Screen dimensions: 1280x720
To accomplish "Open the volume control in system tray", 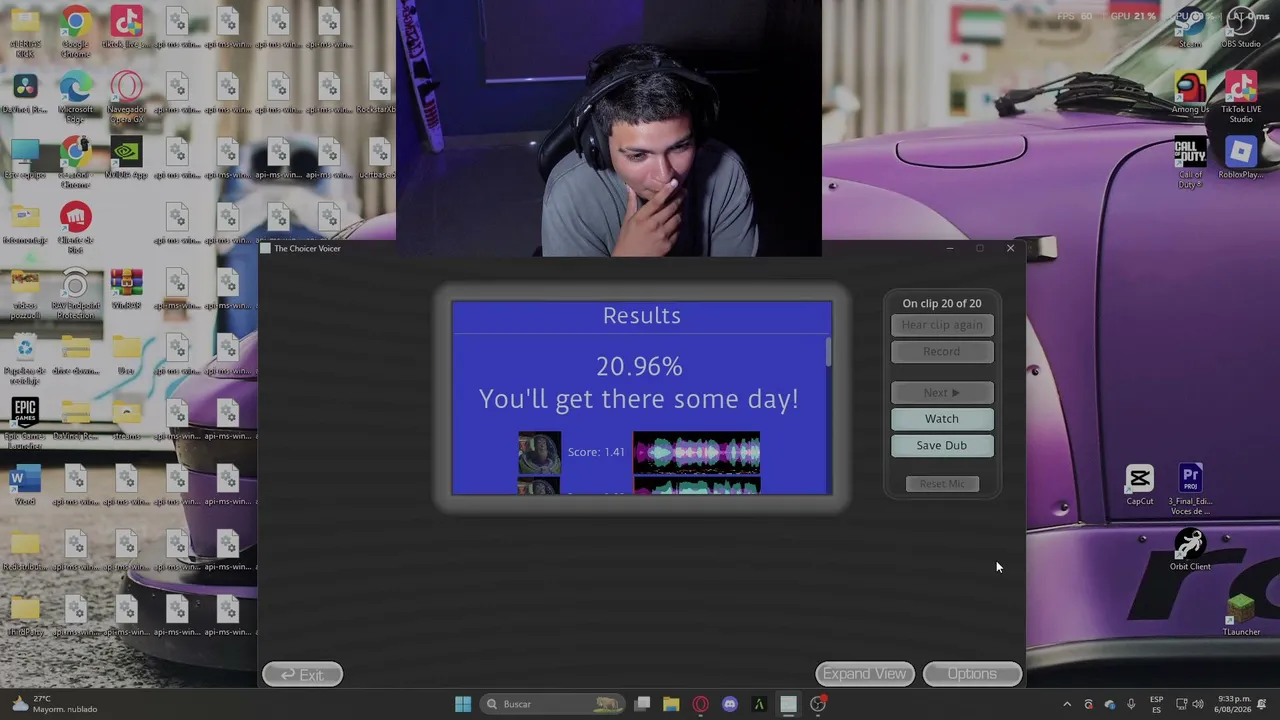I will point(1198,704).
